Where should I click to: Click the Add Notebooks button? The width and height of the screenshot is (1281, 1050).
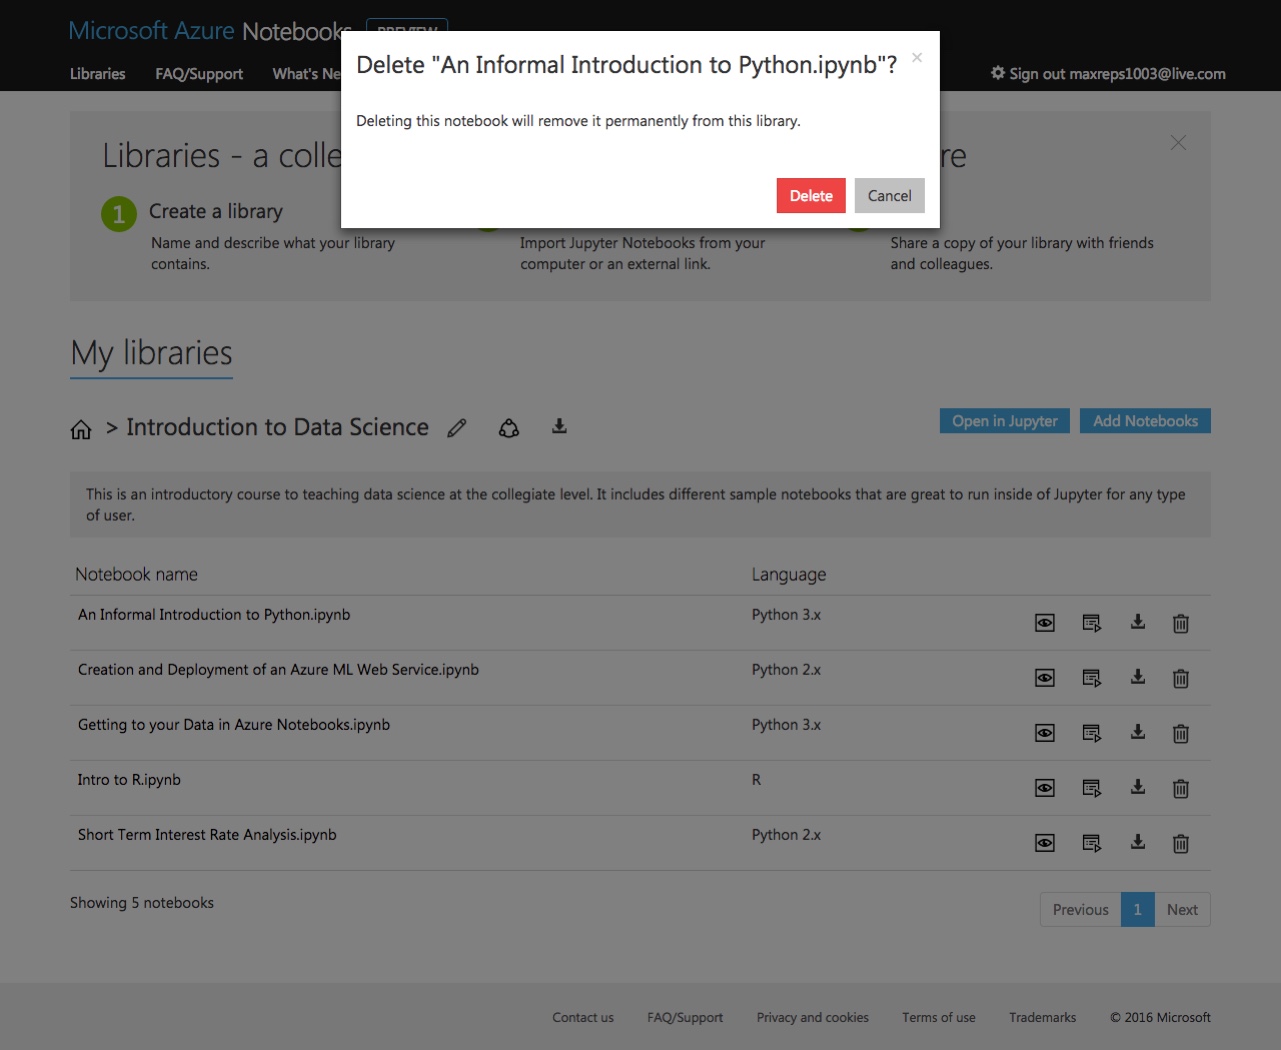(1145, 421)
